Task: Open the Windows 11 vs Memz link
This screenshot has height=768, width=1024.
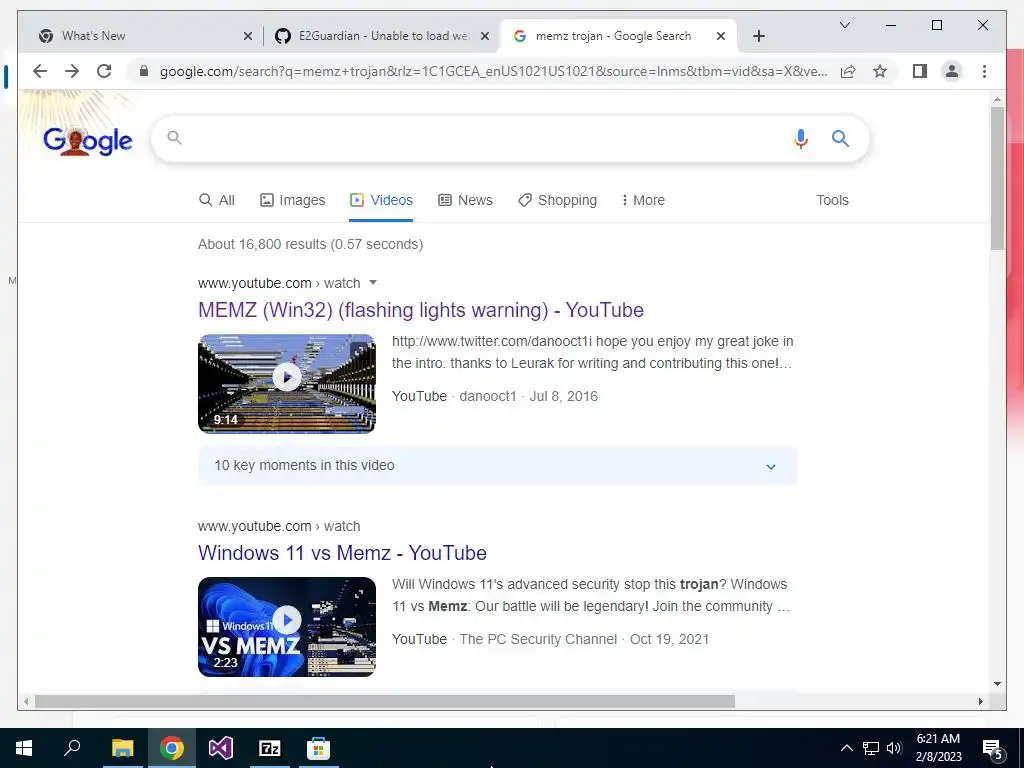Action: point(342,553)
